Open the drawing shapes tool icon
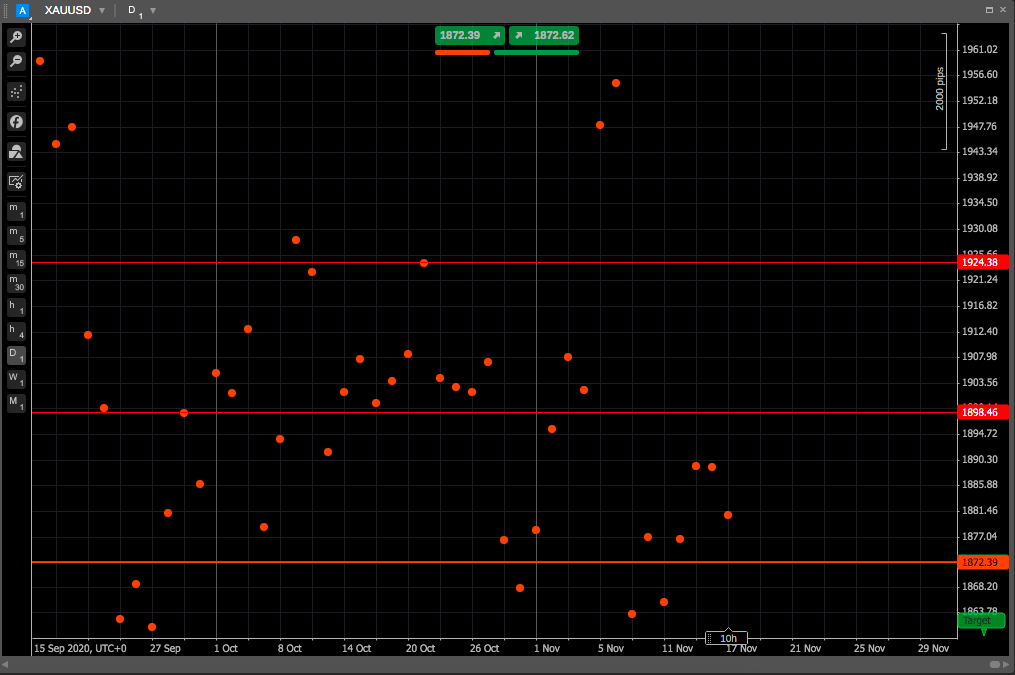Viewport: 1015px width, 675px height. 16,152
